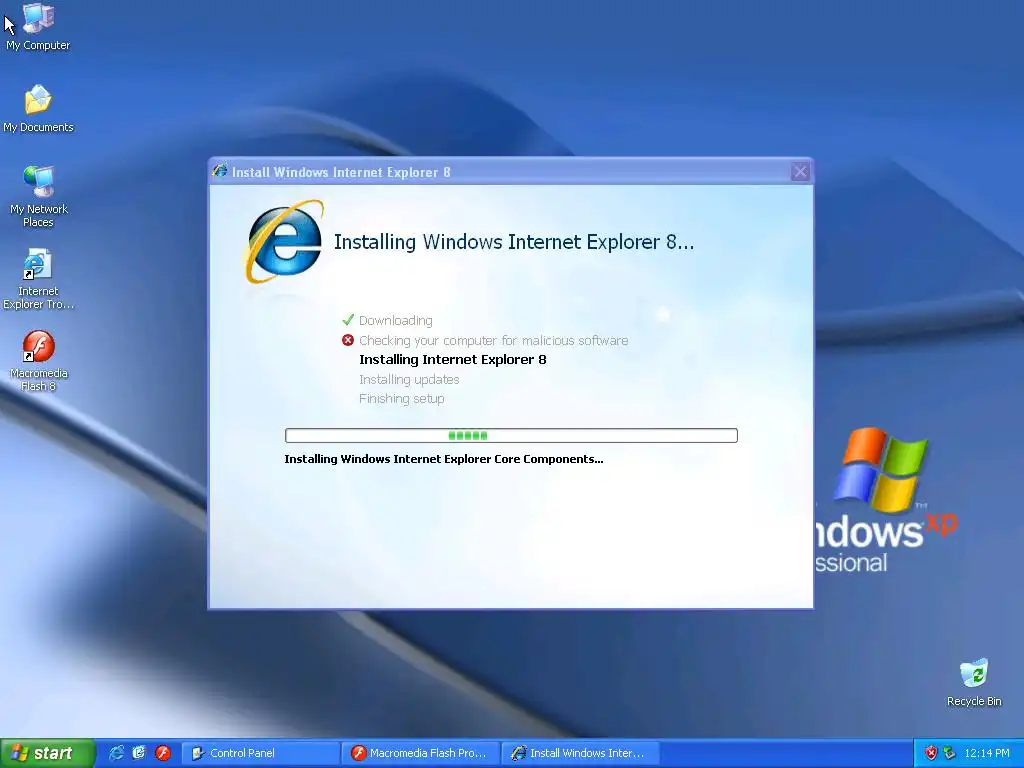
Task: Launch Internet Explorer from Quick Launch
Action: (116, 753)
